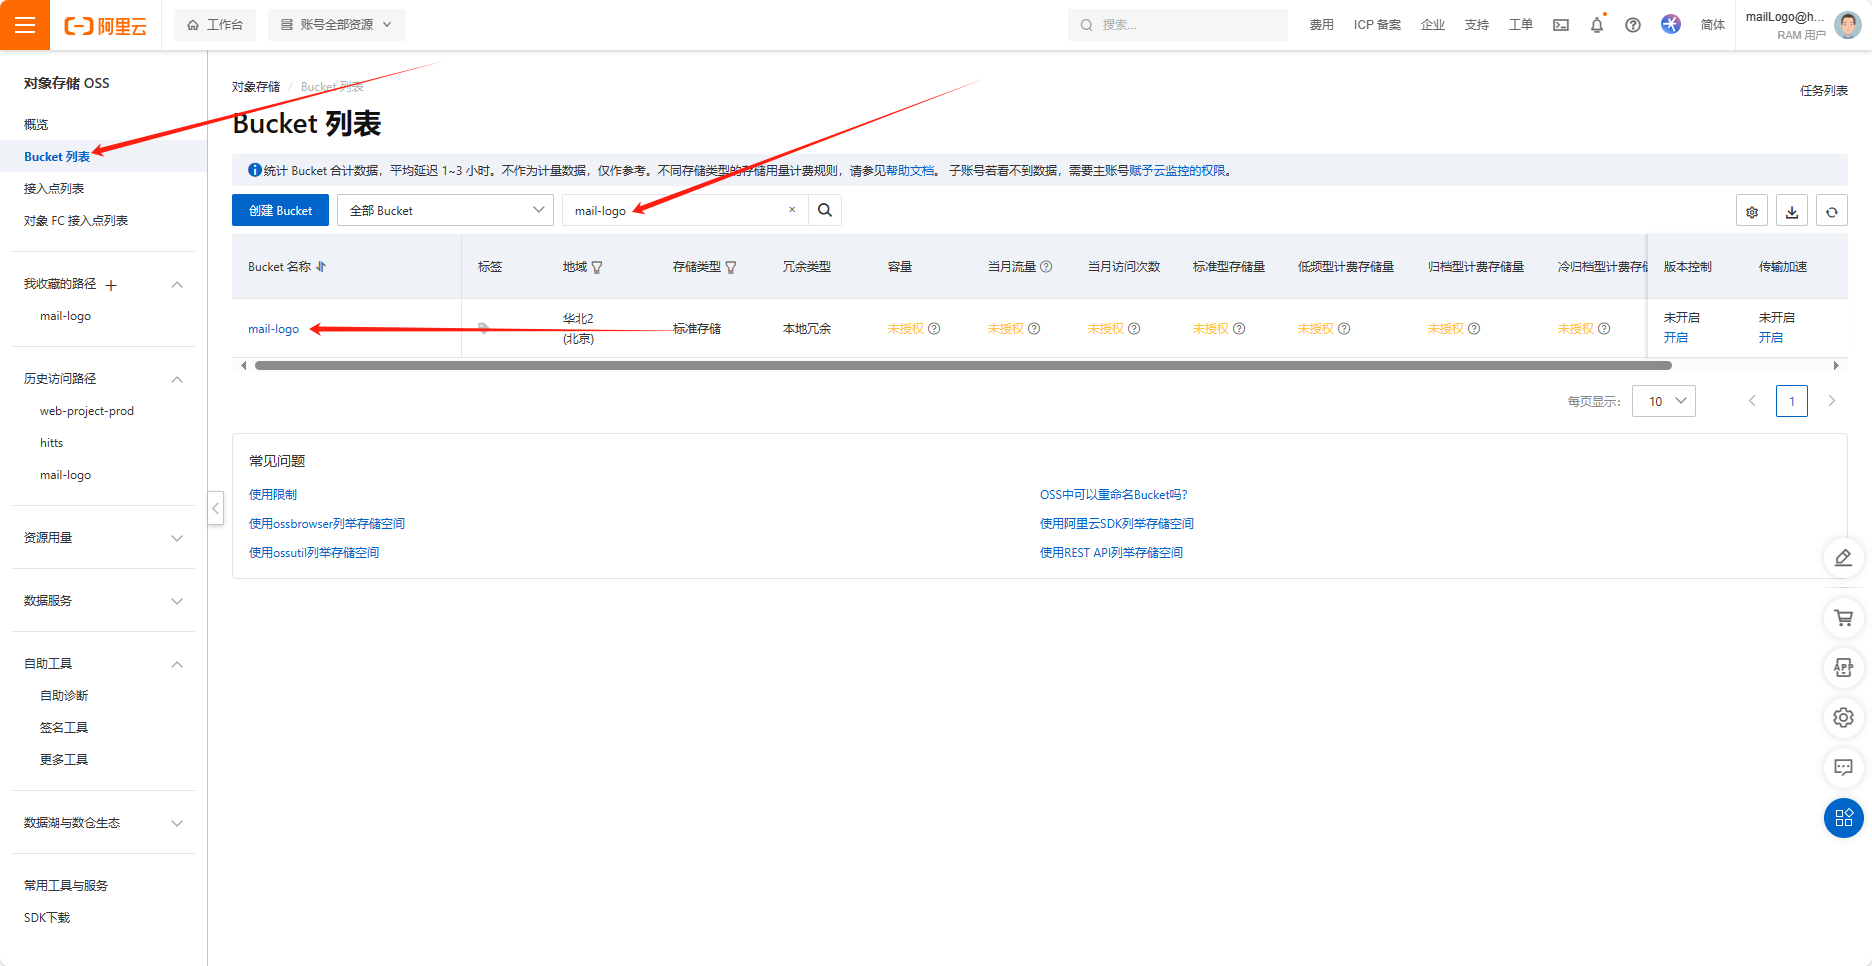
Task: Select 概览 in the sidebar
Action: point(36,125)
